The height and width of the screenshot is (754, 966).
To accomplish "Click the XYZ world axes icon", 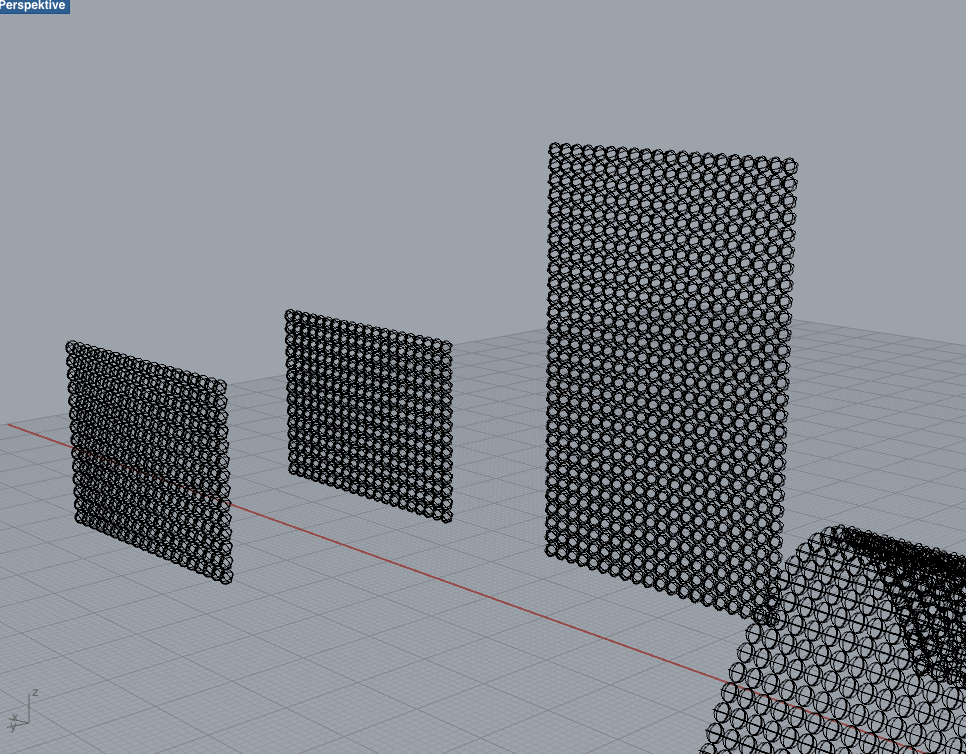I will click(23, 710).
